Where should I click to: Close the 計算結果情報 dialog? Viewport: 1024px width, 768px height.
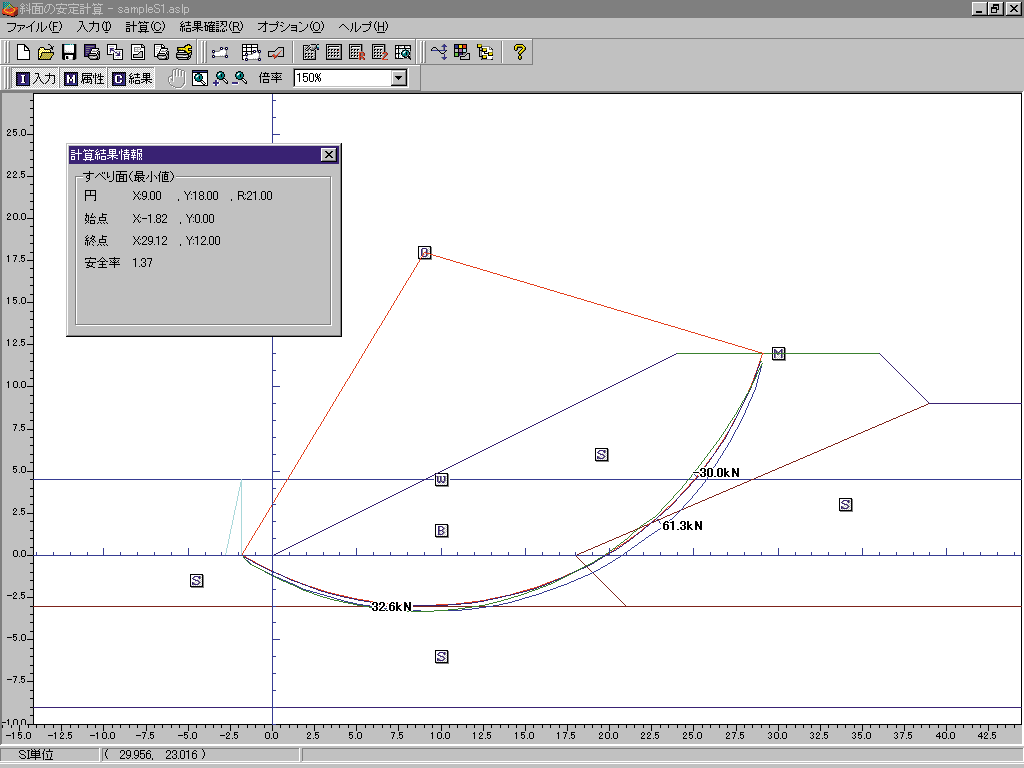point(328,154)
